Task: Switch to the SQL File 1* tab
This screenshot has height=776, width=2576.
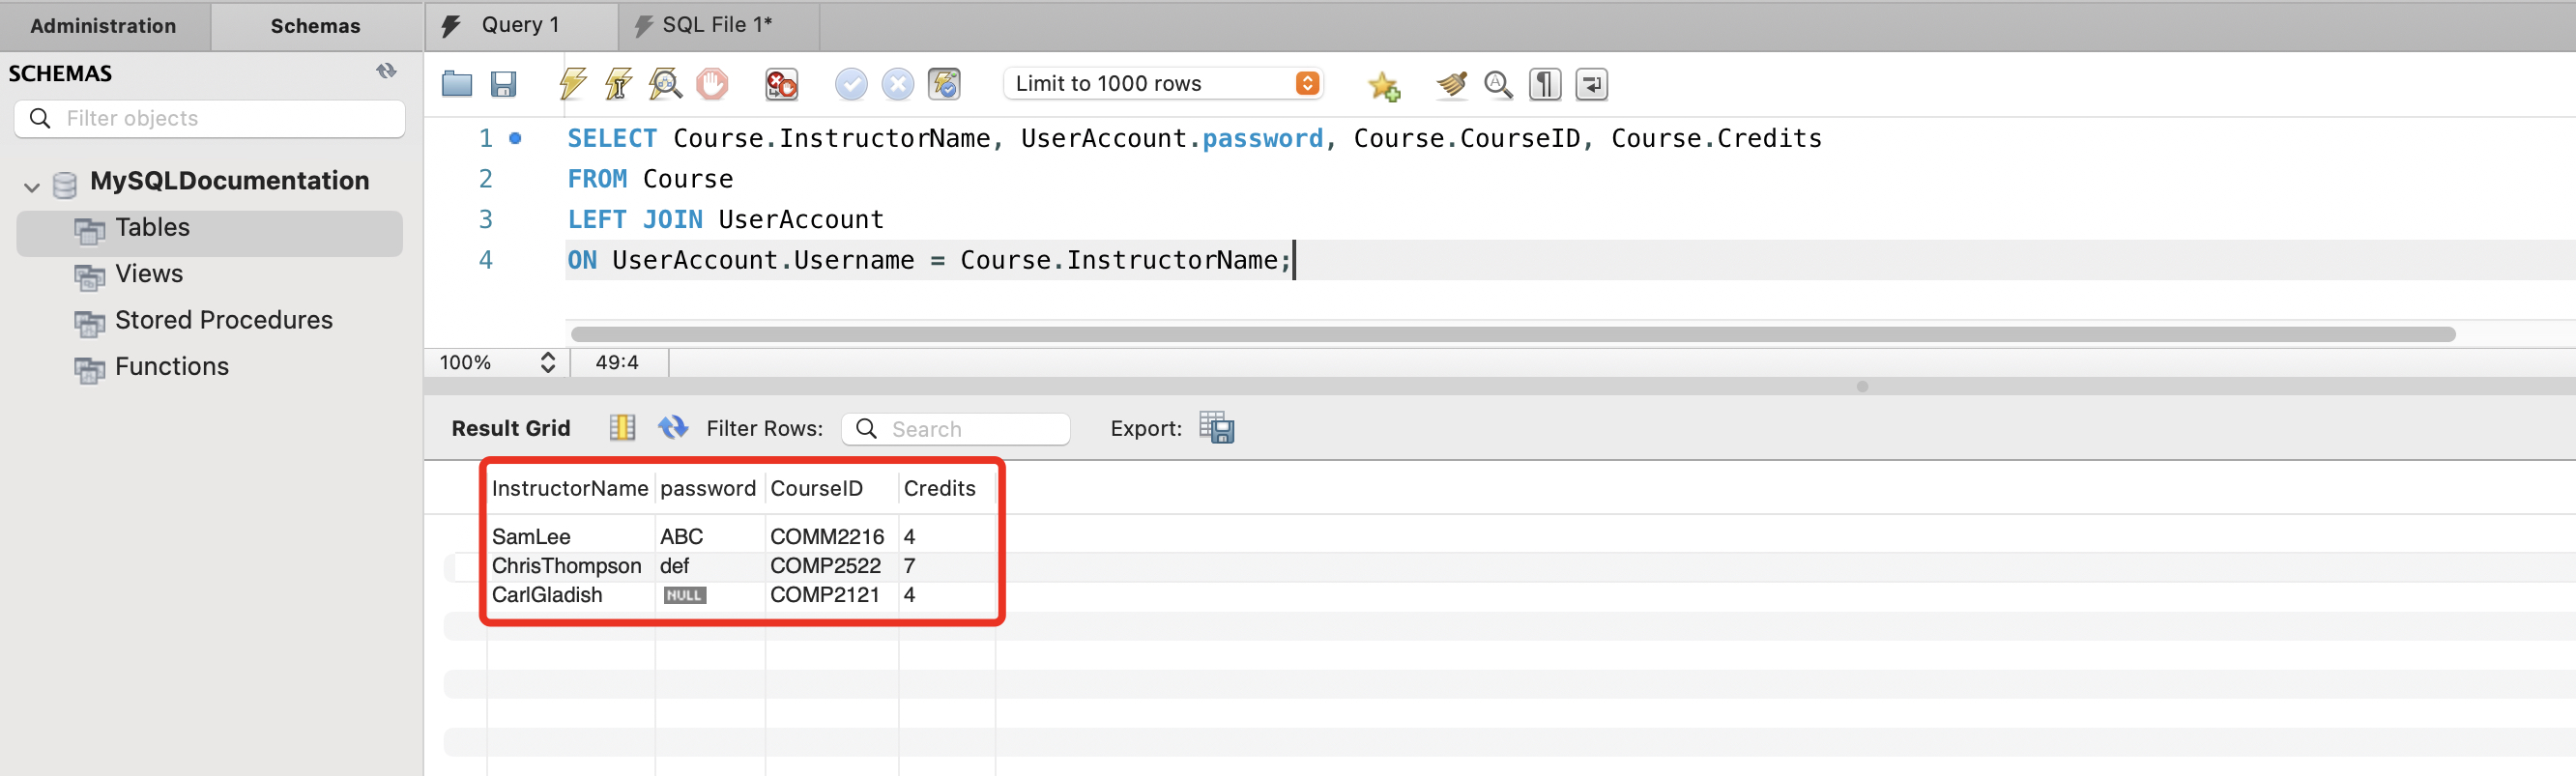Action: [x=716, y=25]
